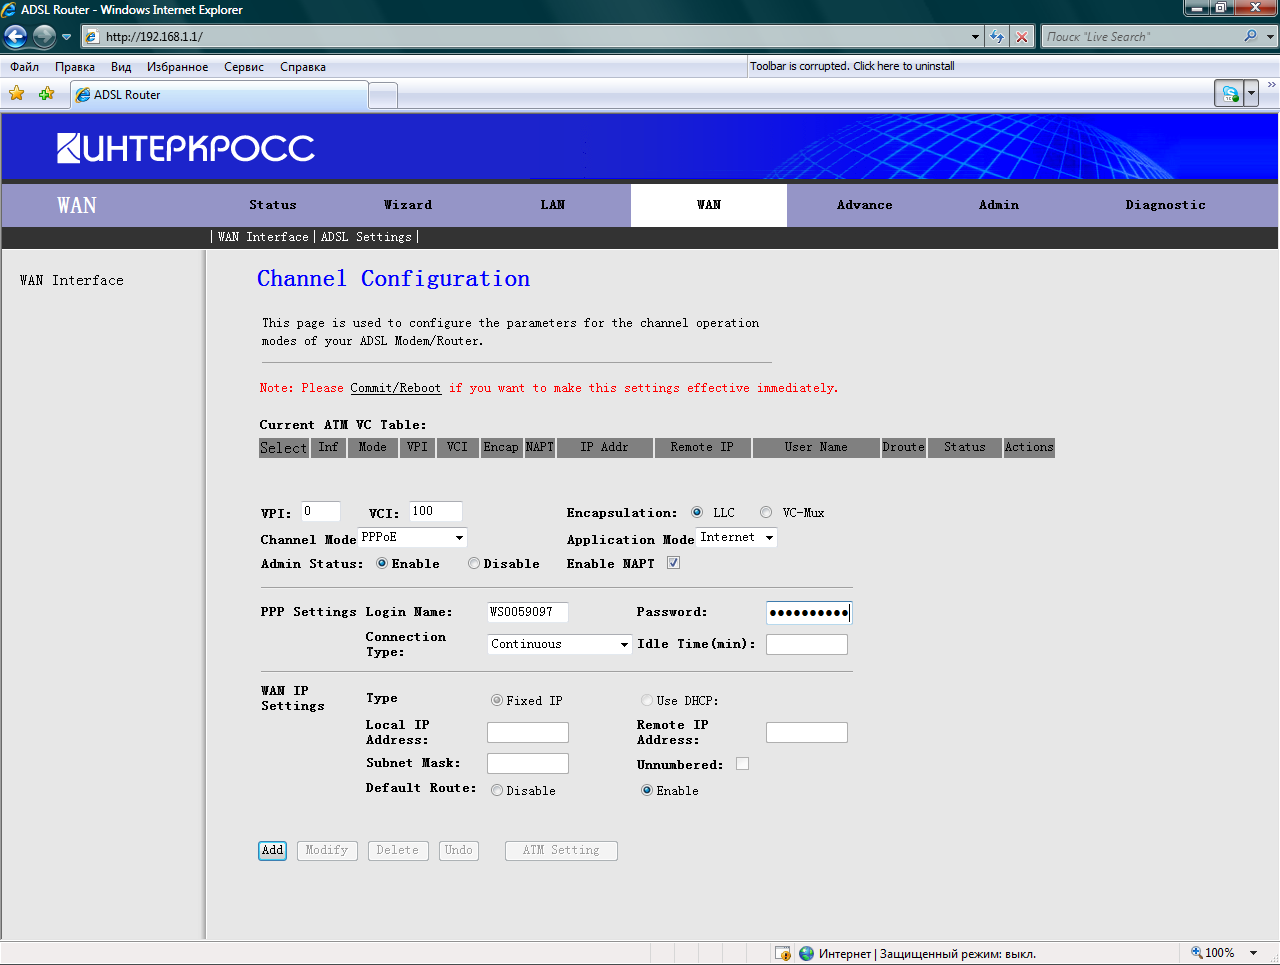
Task: Click the VPI input field
Action: (321, 512)
